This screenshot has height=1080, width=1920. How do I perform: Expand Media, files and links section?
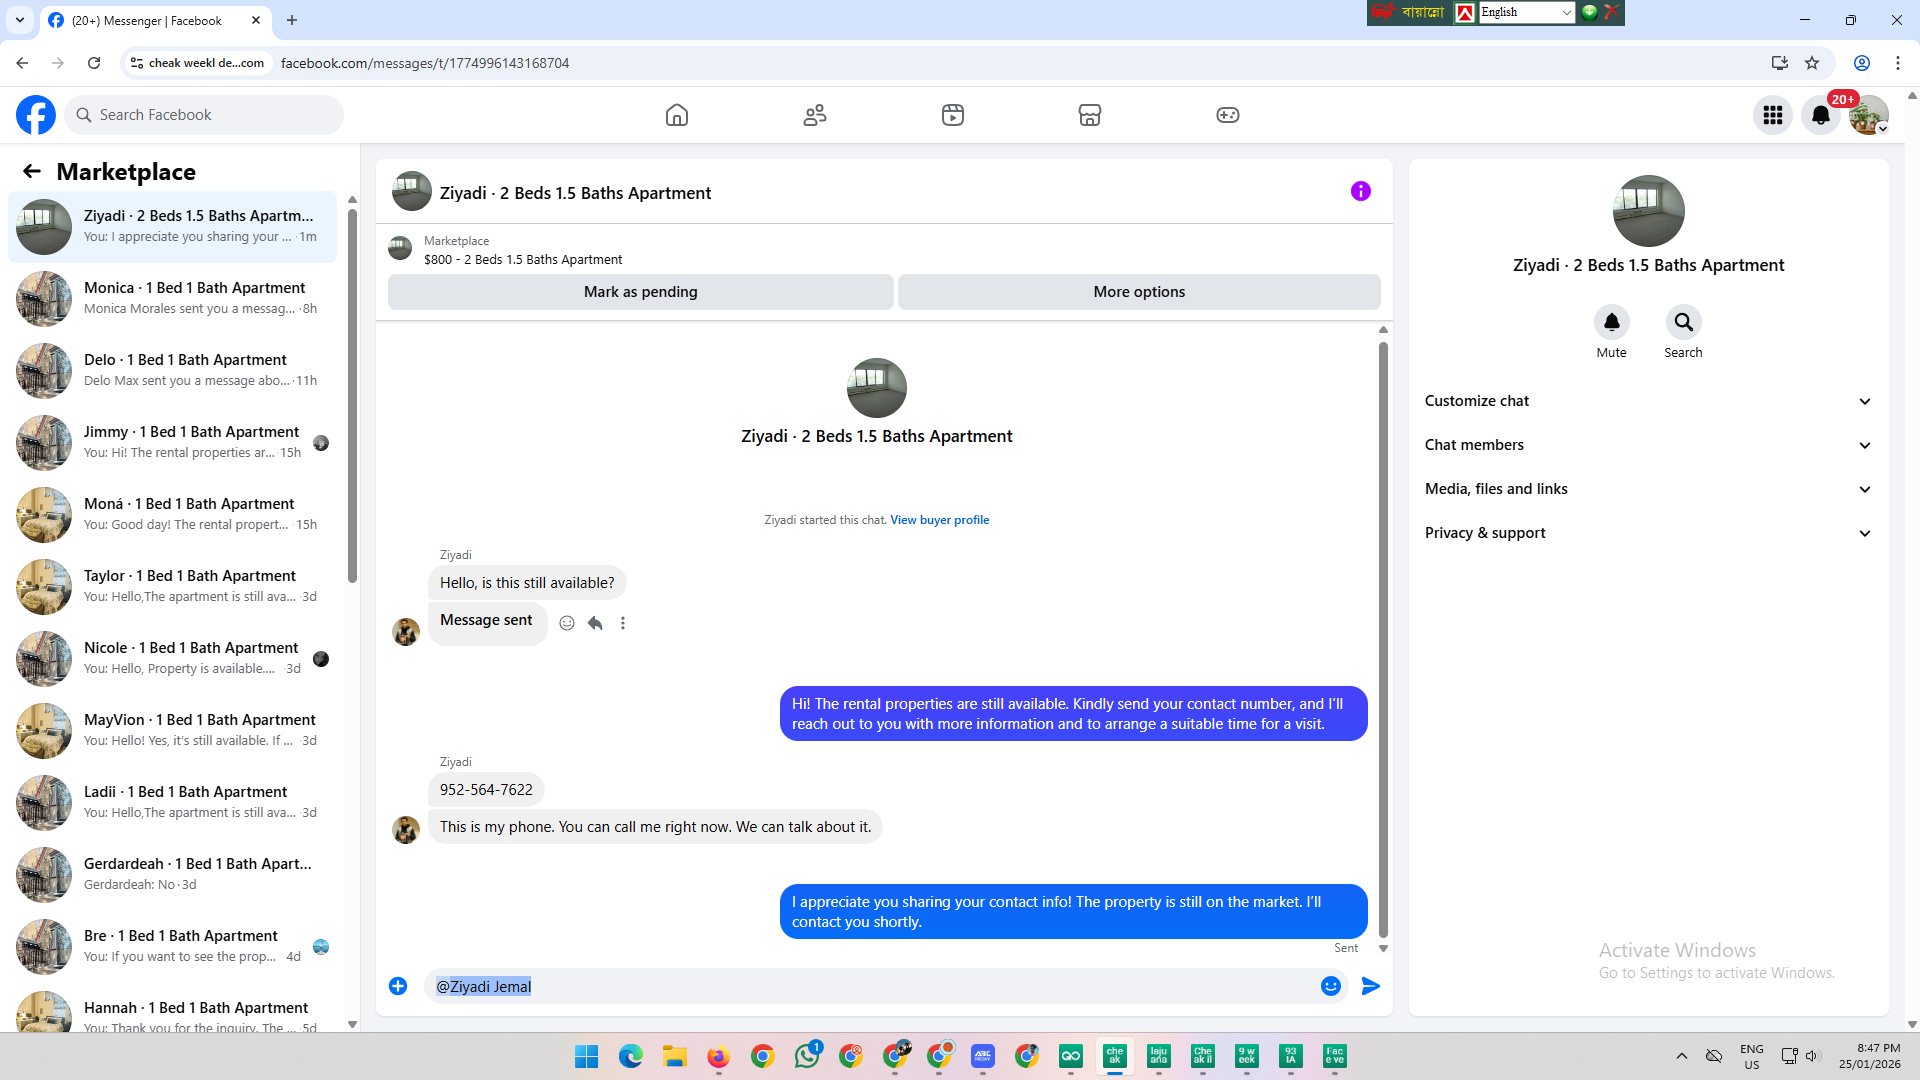point(1648,489)
